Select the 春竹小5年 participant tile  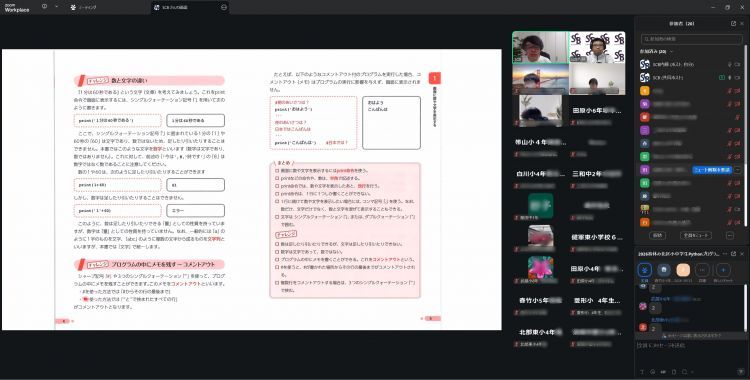point(540,301)
